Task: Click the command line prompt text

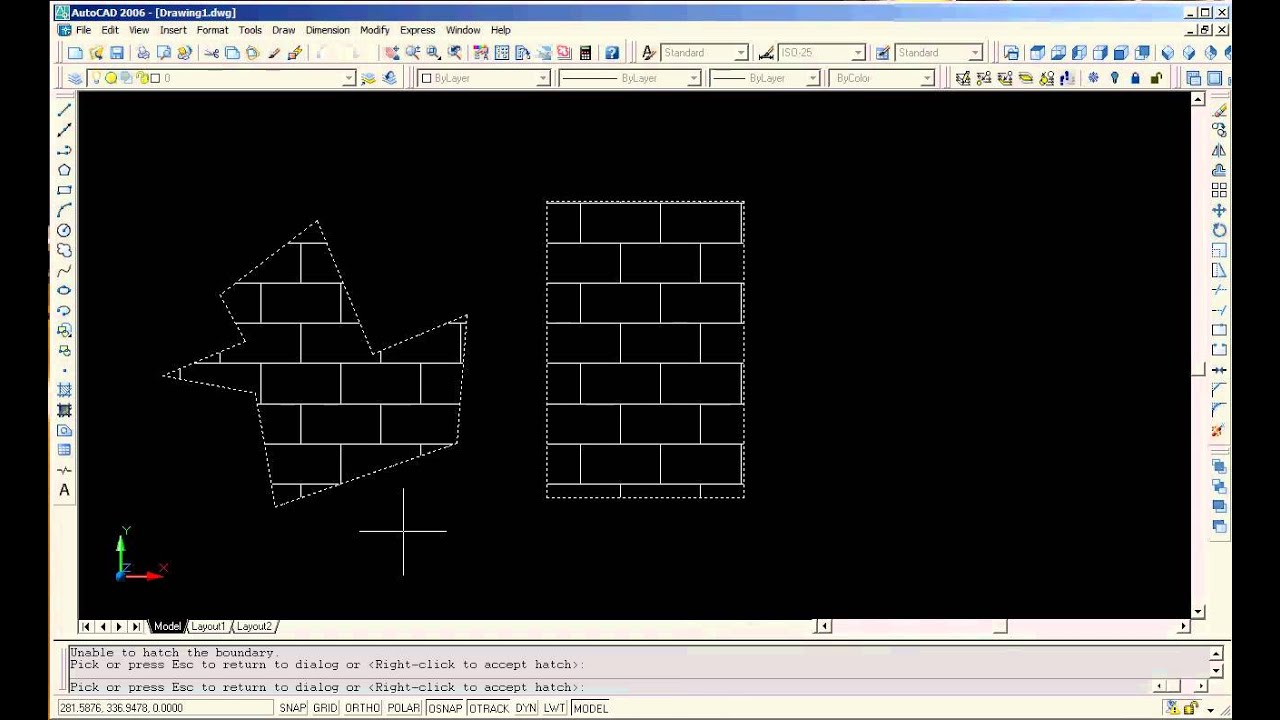Action: [x=326, y=687]
